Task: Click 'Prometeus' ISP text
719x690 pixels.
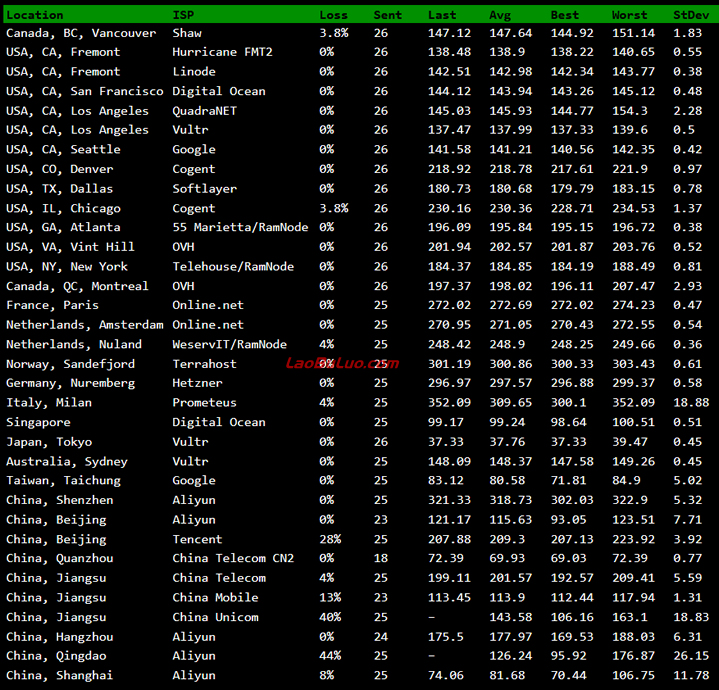Action: point(205,403)
